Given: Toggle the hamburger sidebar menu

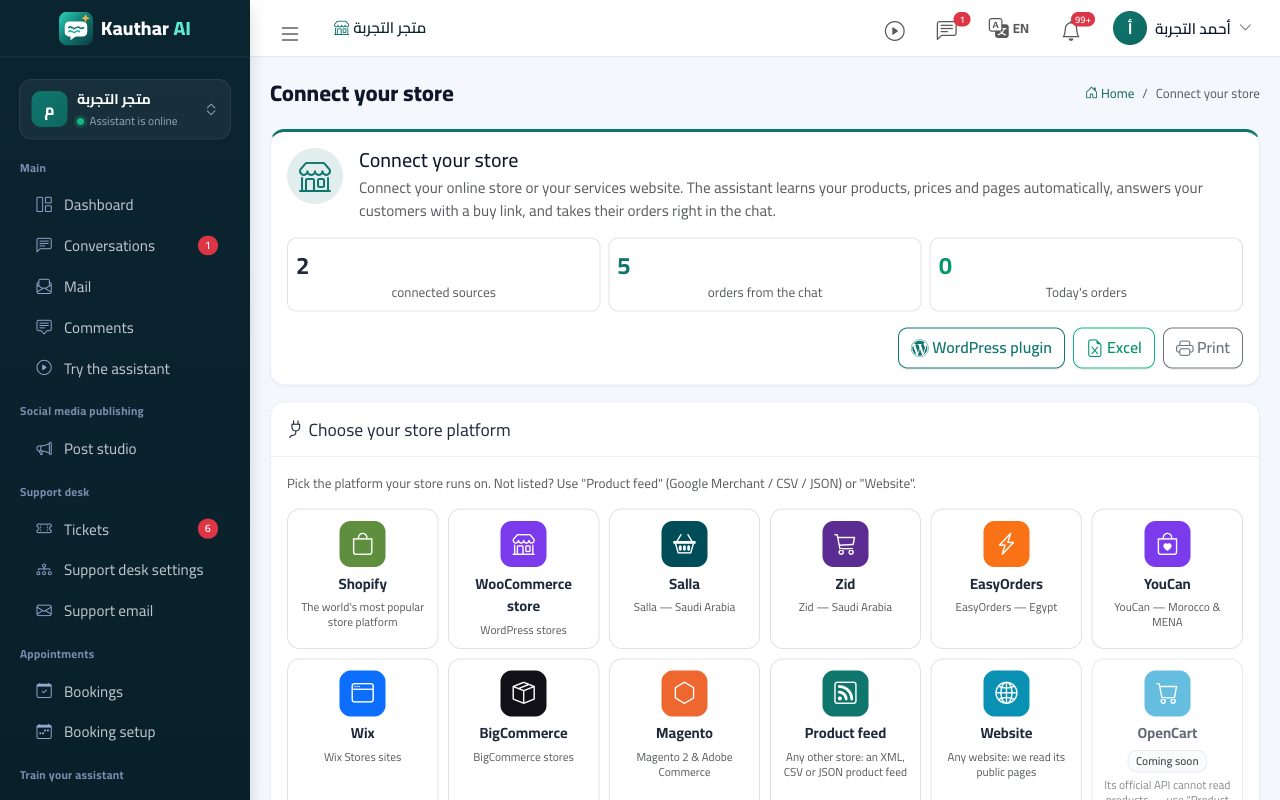Looking at the screenshot, I should [x=290, y=34].
